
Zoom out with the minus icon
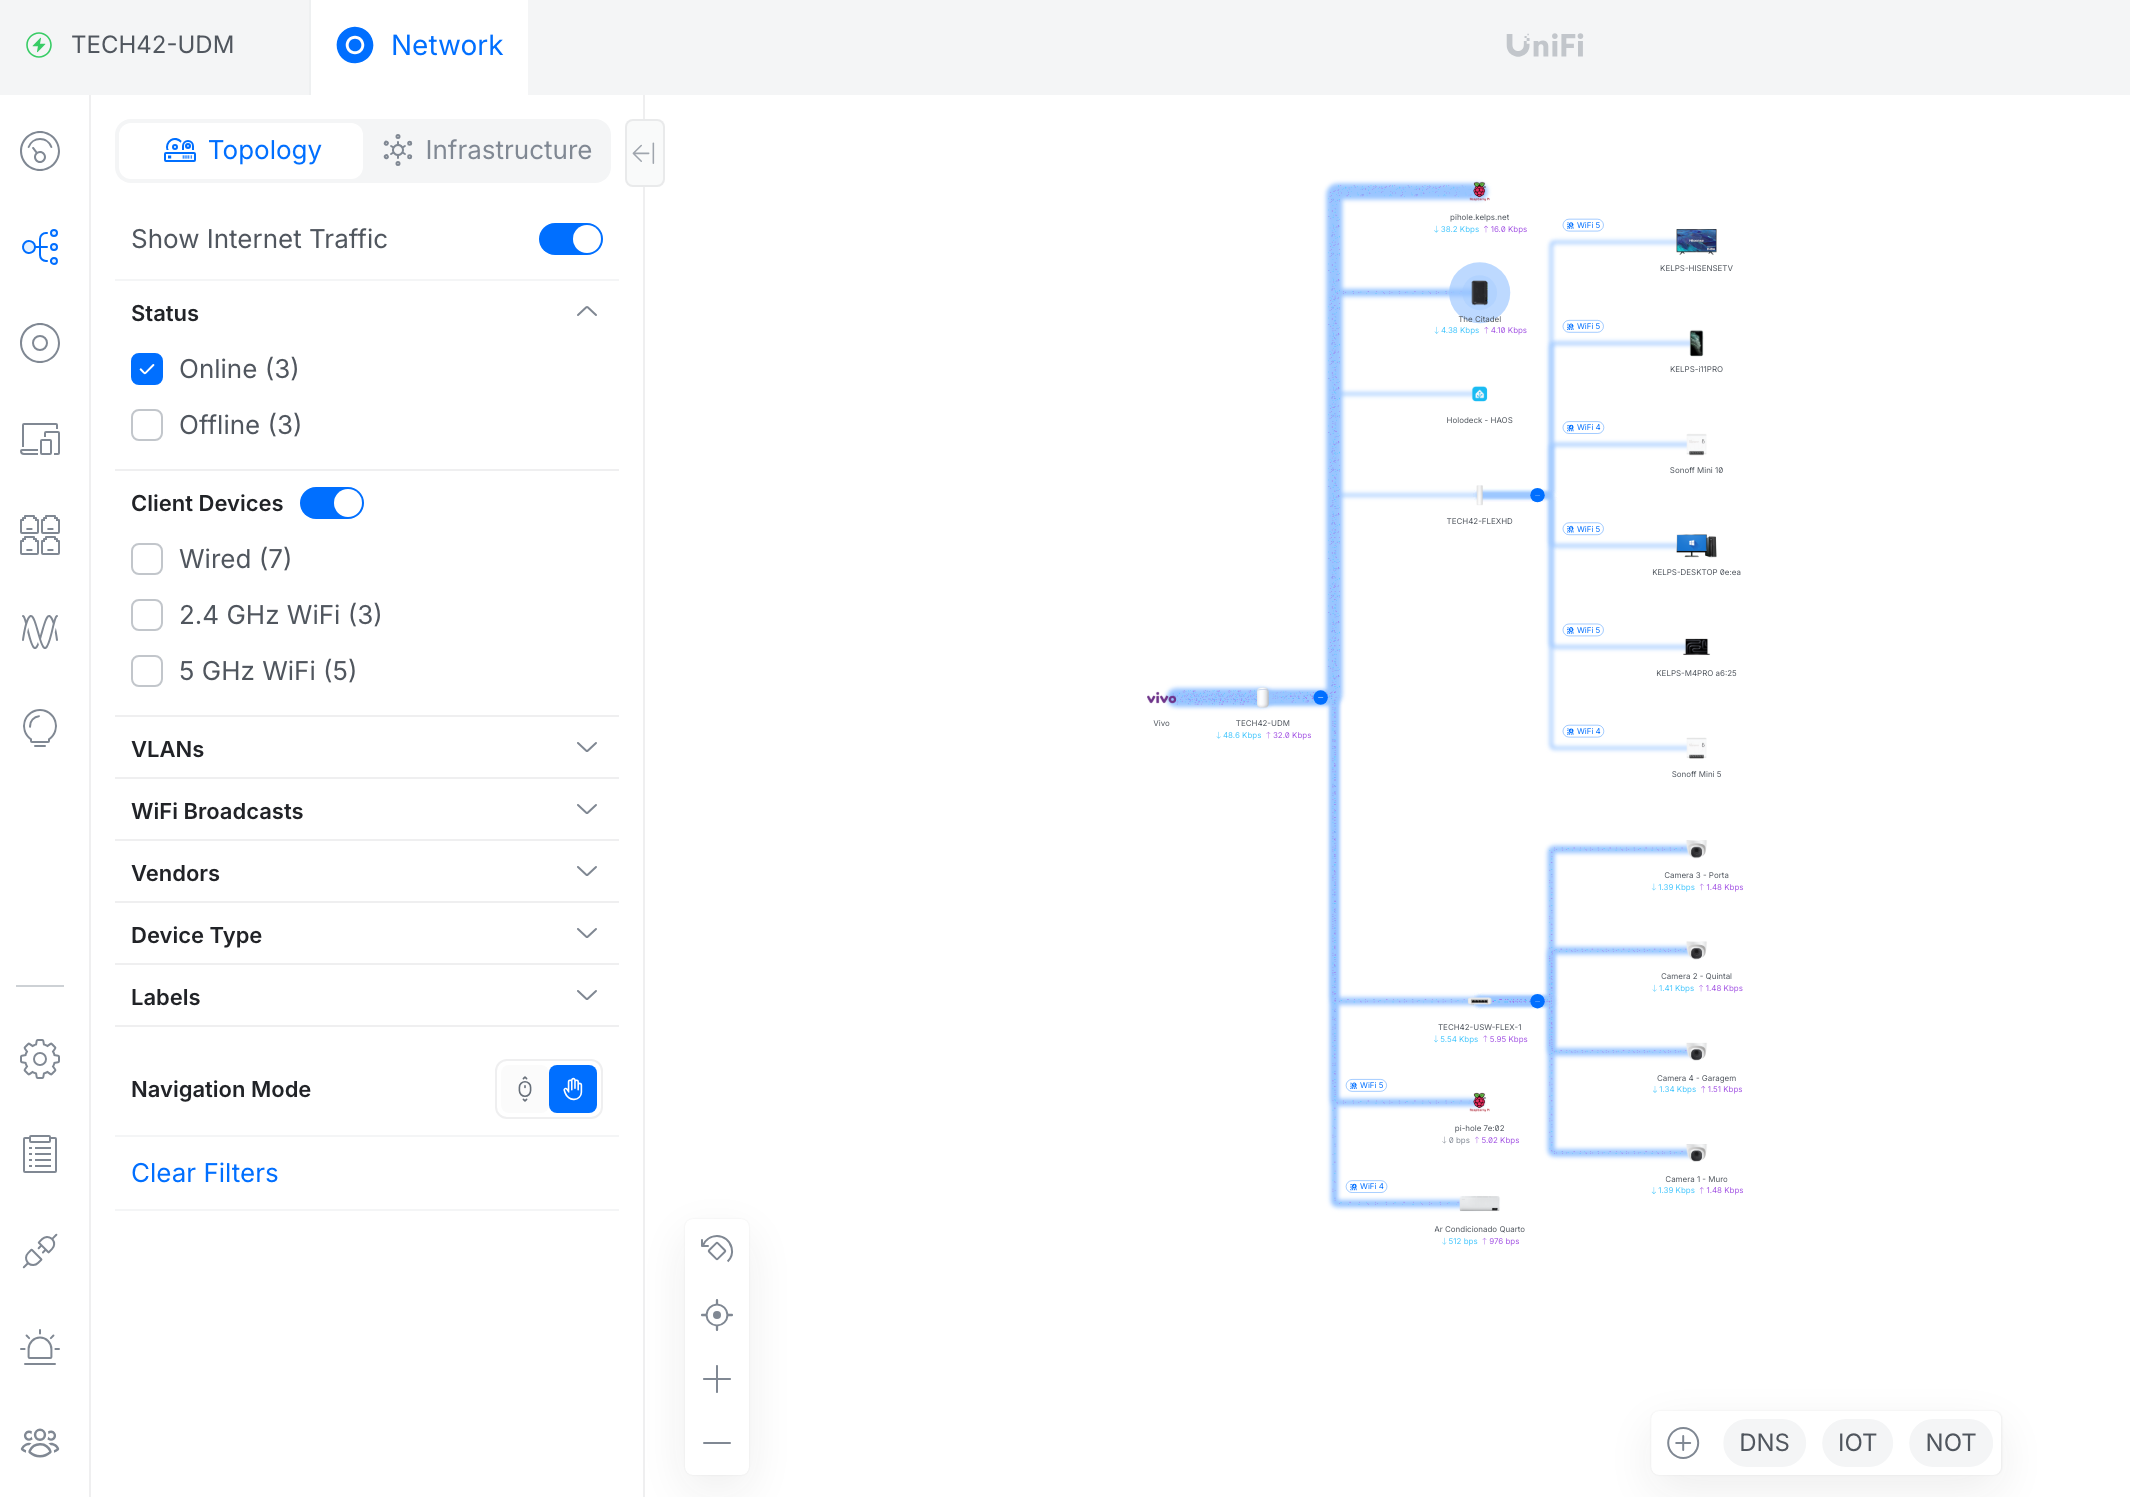717,1443
